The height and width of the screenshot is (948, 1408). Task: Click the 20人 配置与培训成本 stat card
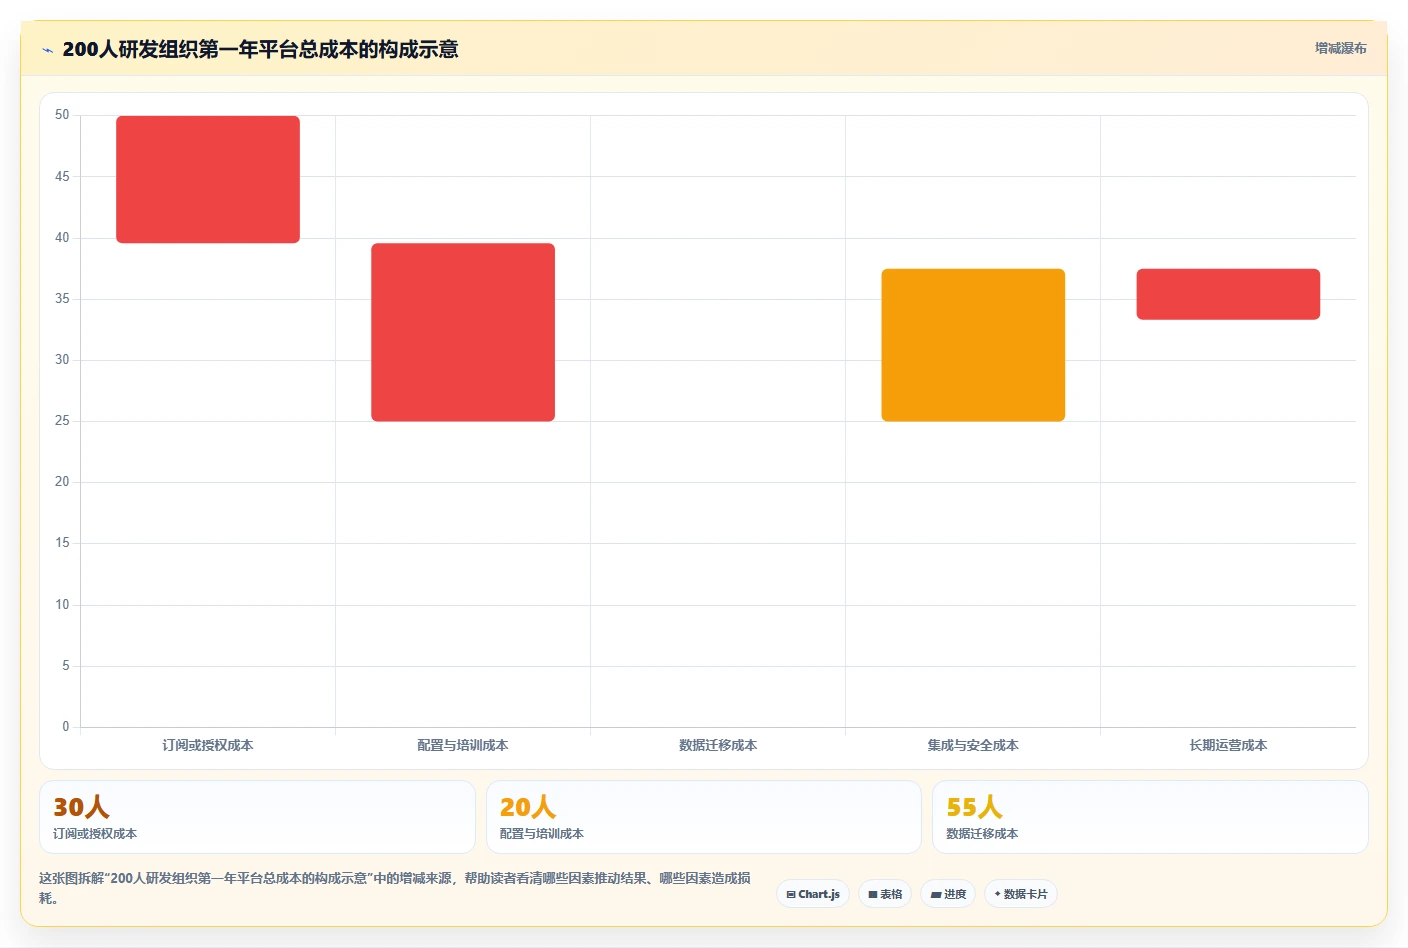[703, 817]
